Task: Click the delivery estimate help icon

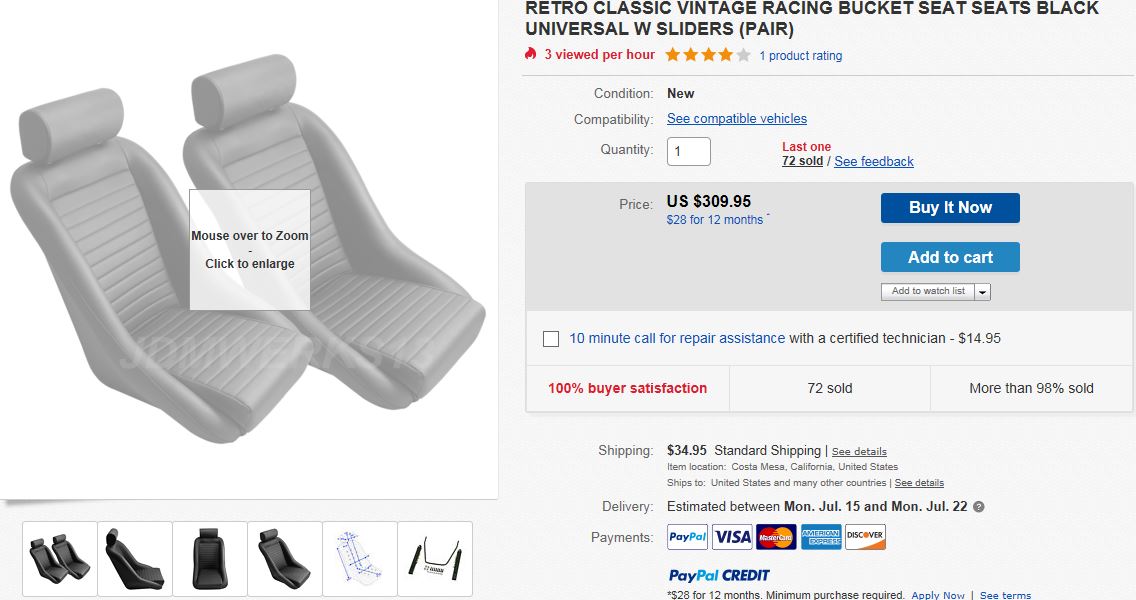Action: [x=979, y=507]
